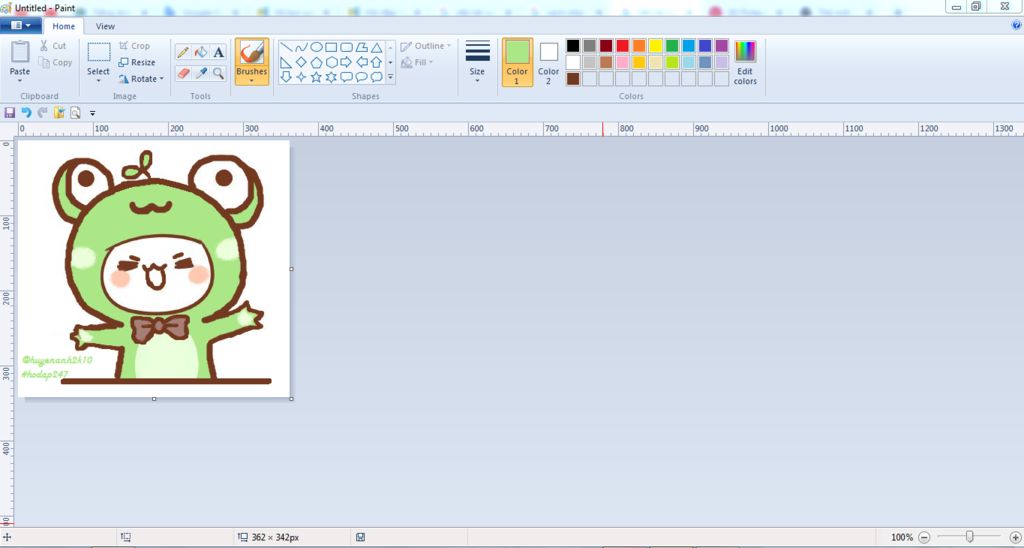Choose the Rounded rectangle shape

(x=346, y=48)
